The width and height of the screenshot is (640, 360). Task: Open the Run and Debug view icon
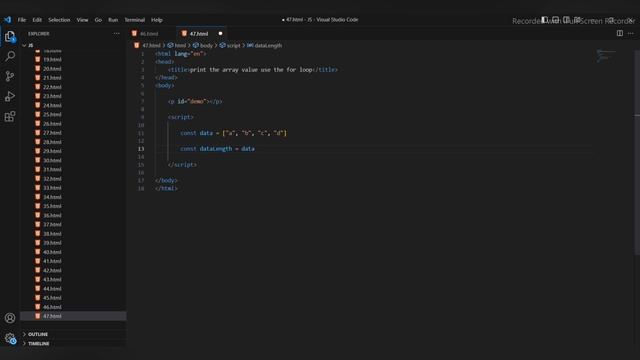coord(10,96)
